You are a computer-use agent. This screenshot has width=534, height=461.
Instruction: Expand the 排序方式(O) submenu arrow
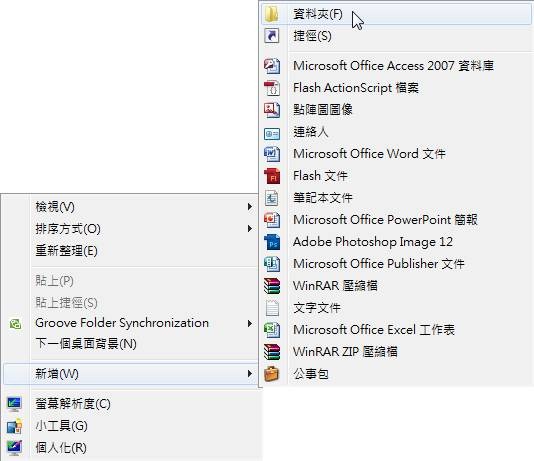250,229
